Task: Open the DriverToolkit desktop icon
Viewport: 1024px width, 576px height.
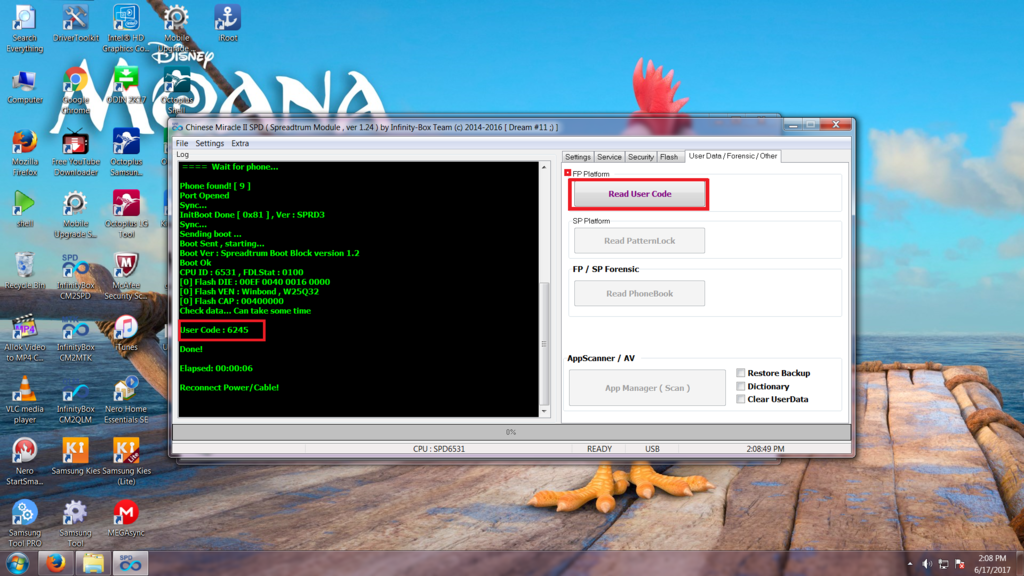Action: (x=75, y=19)
